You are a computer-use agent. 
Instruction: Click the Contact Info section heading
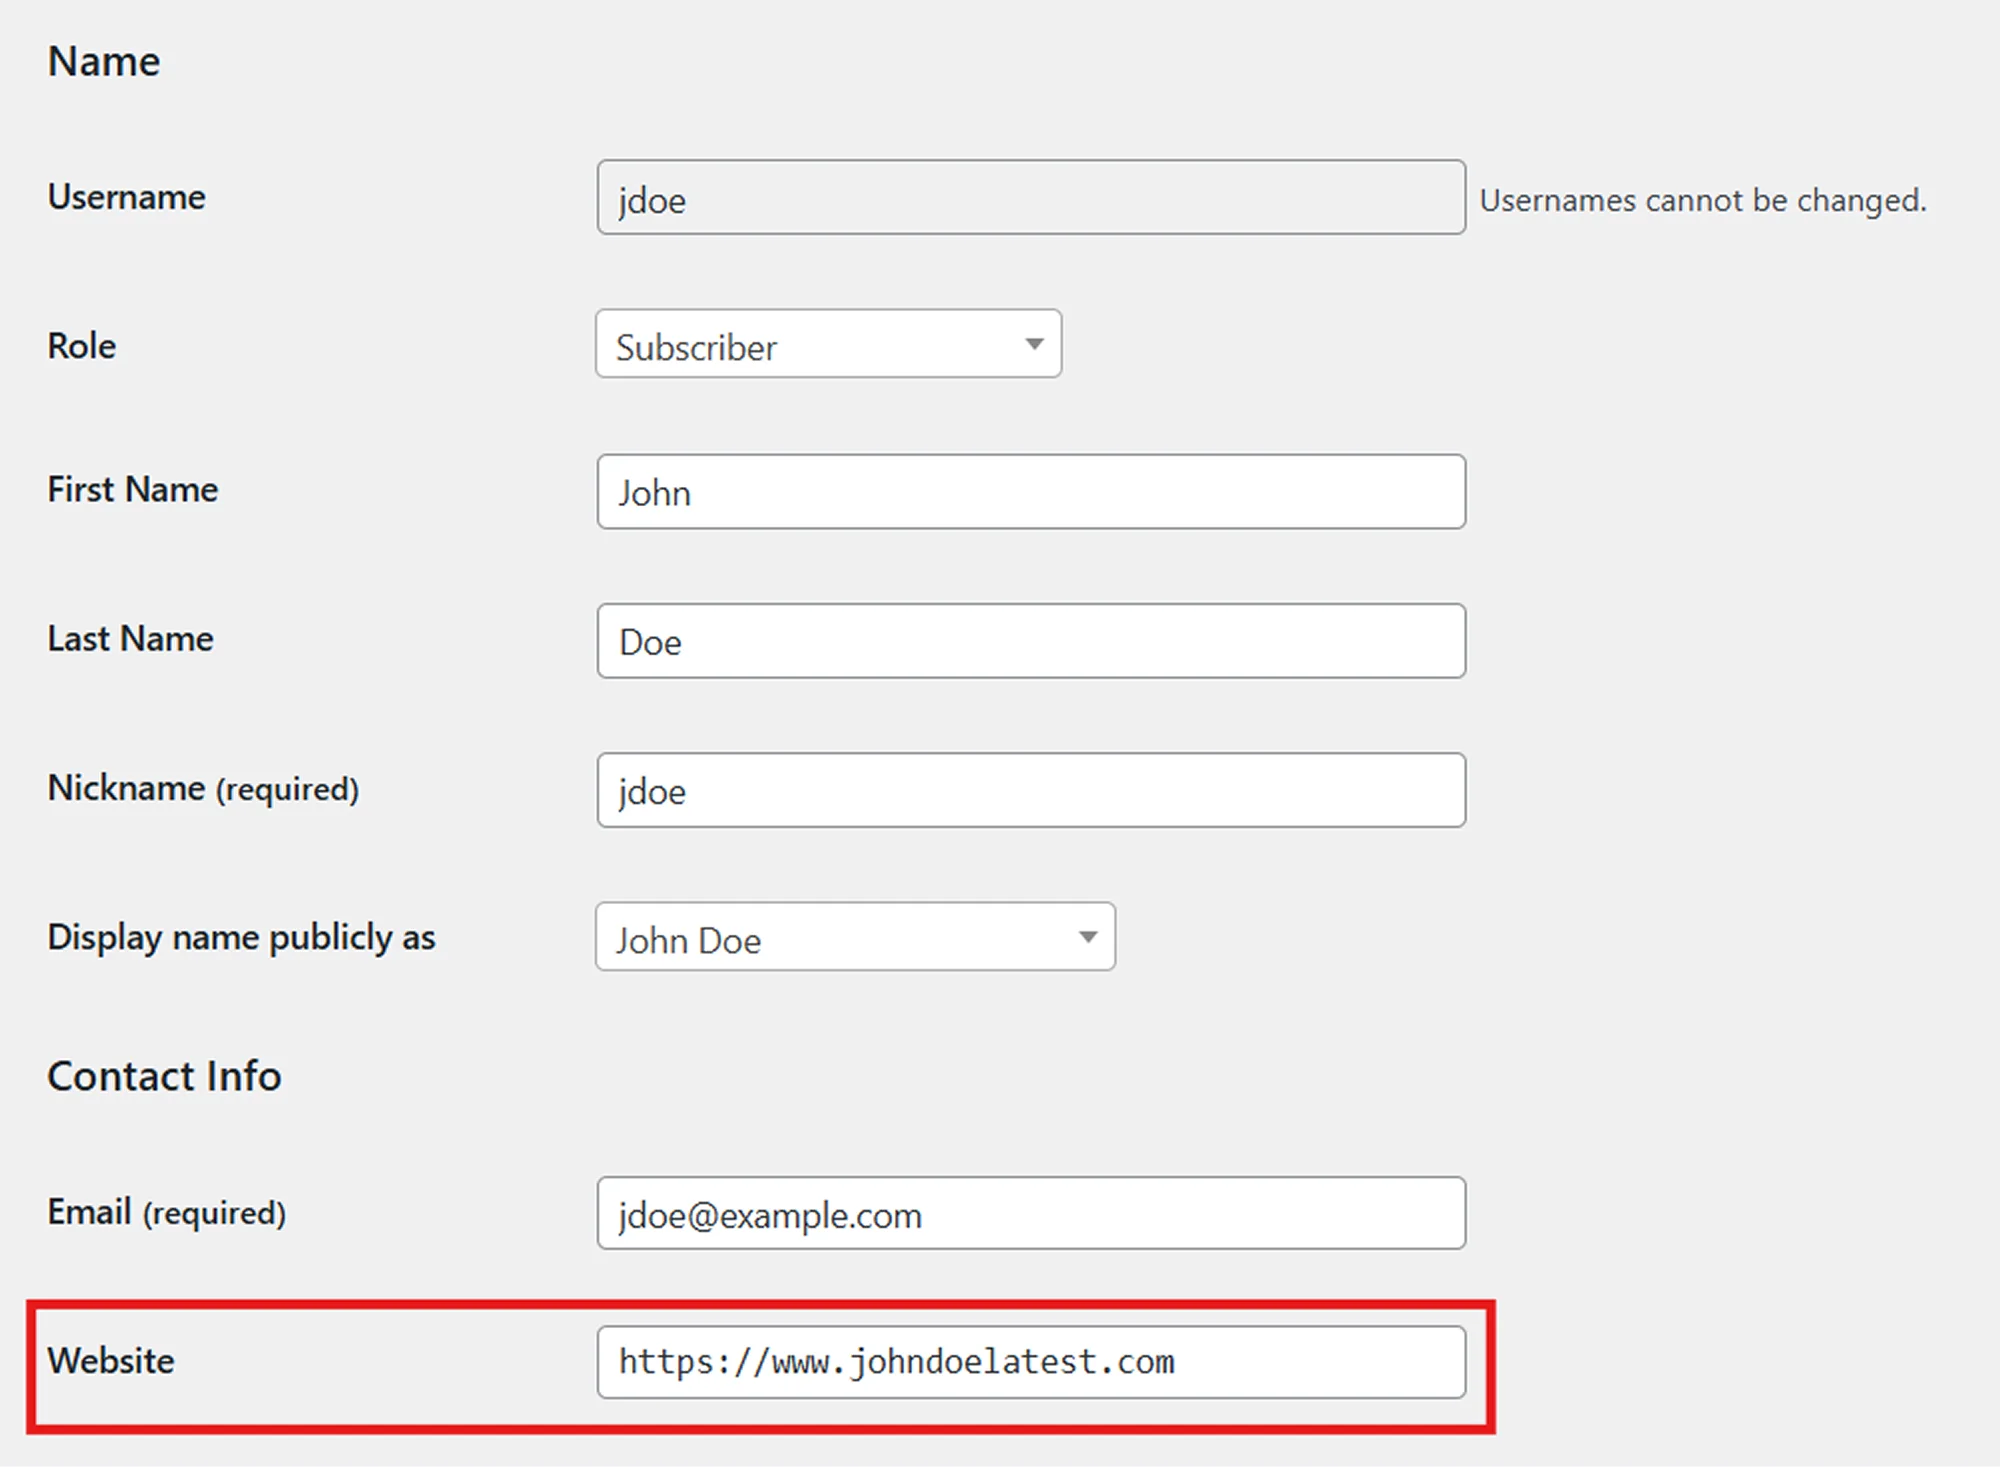[165, 1076]
